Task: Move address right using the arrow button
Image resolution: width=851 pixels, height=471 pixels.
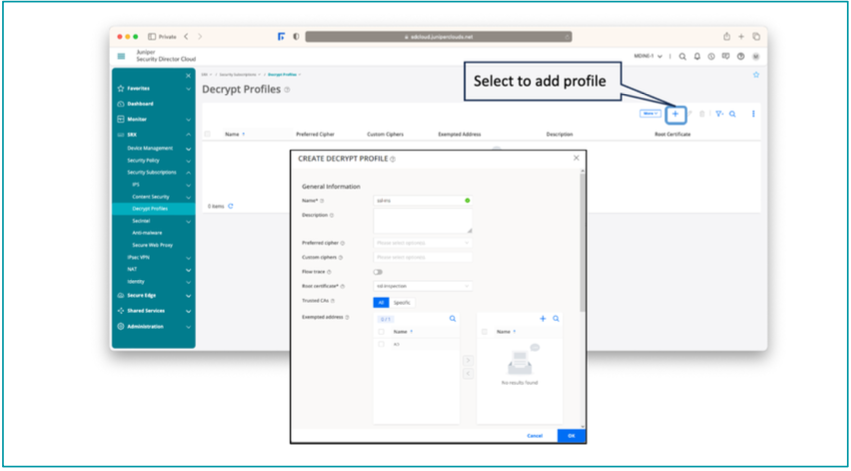Action: coord(470,360)
